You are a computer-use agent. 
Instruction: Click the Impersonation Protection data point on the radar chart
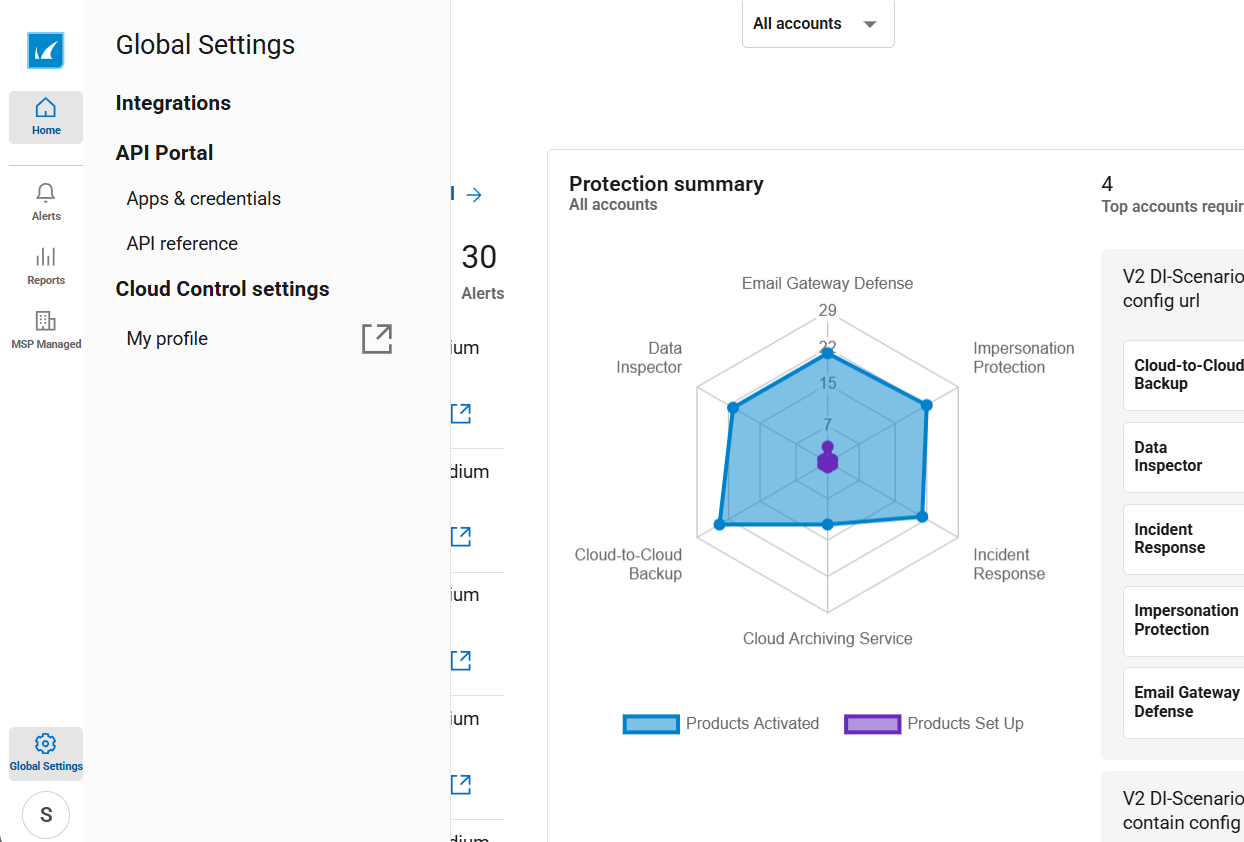pyautogui.click(x=926, y=405)
